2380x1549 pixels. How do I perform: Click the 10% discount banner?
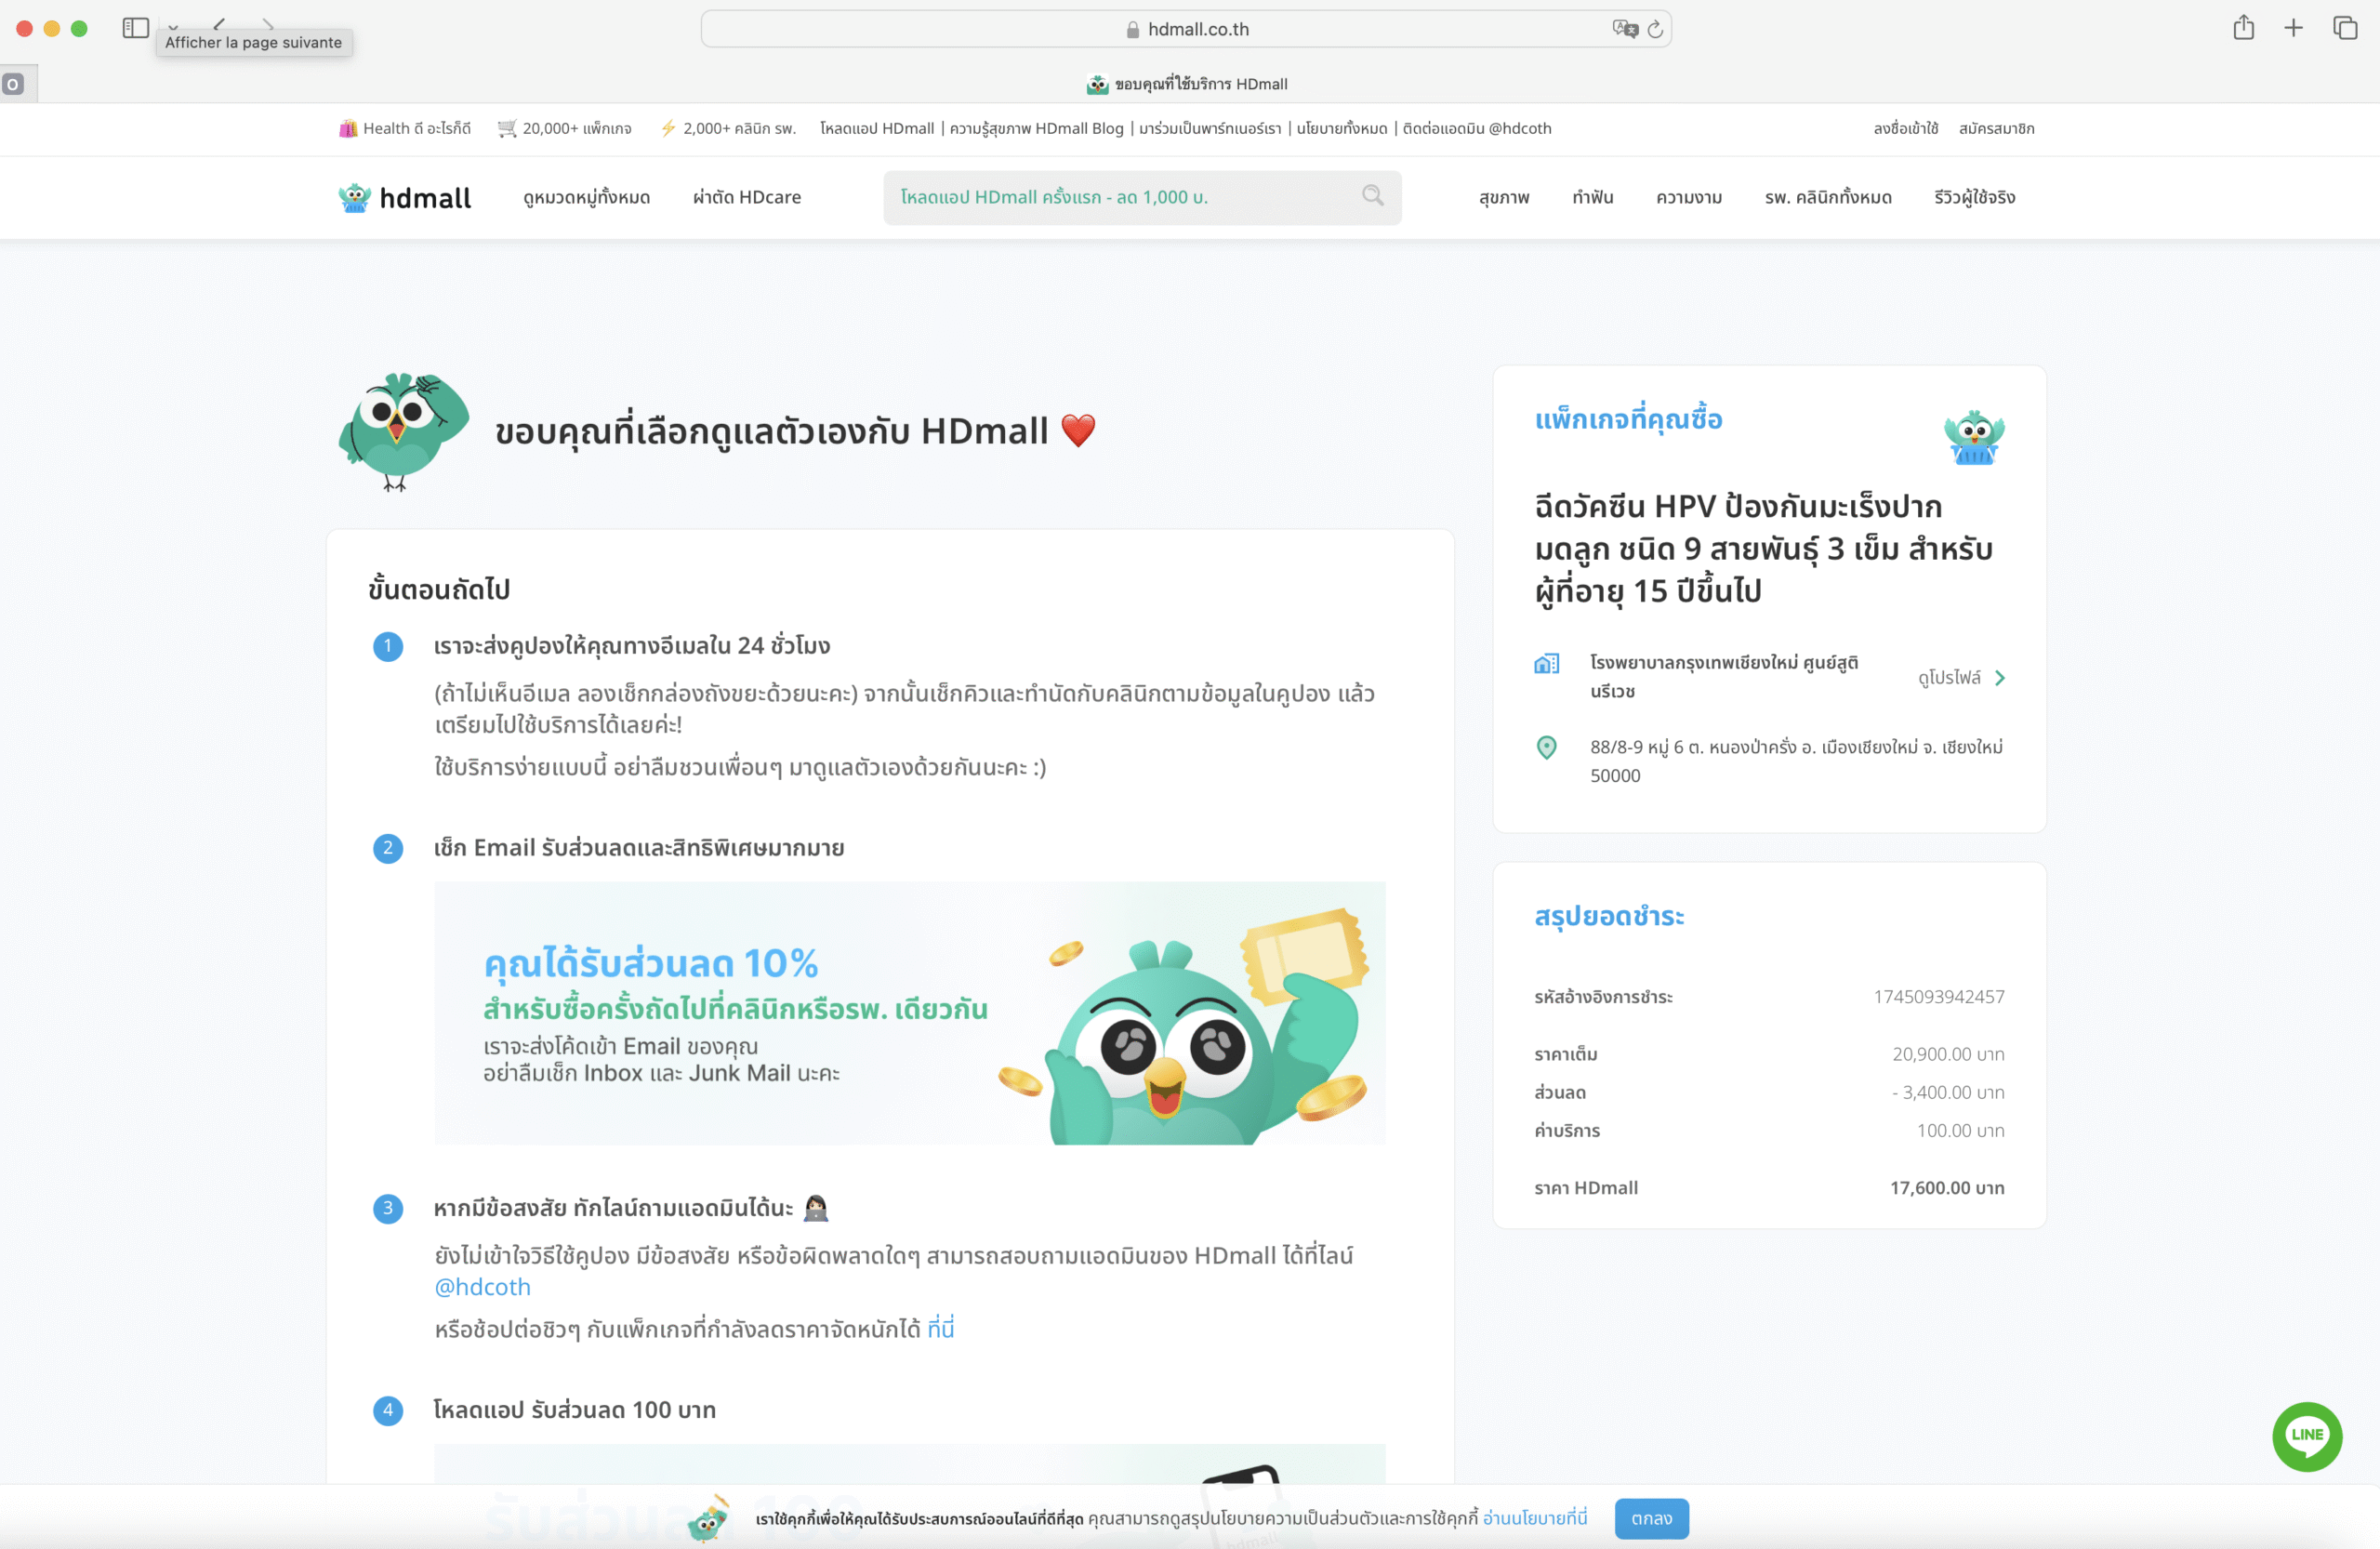(909, 1012)
